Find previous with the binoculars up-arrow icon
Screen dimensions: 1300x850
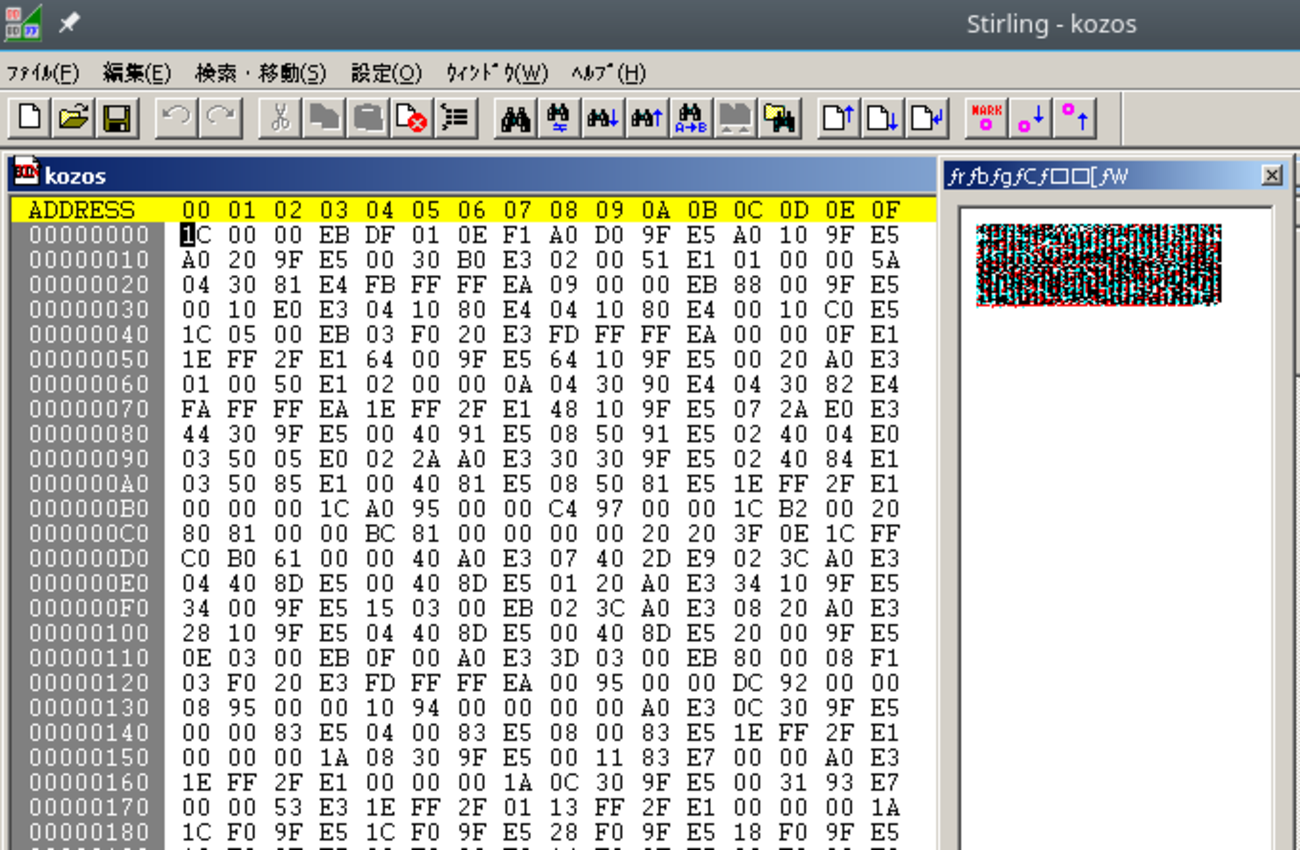point(647,118)
